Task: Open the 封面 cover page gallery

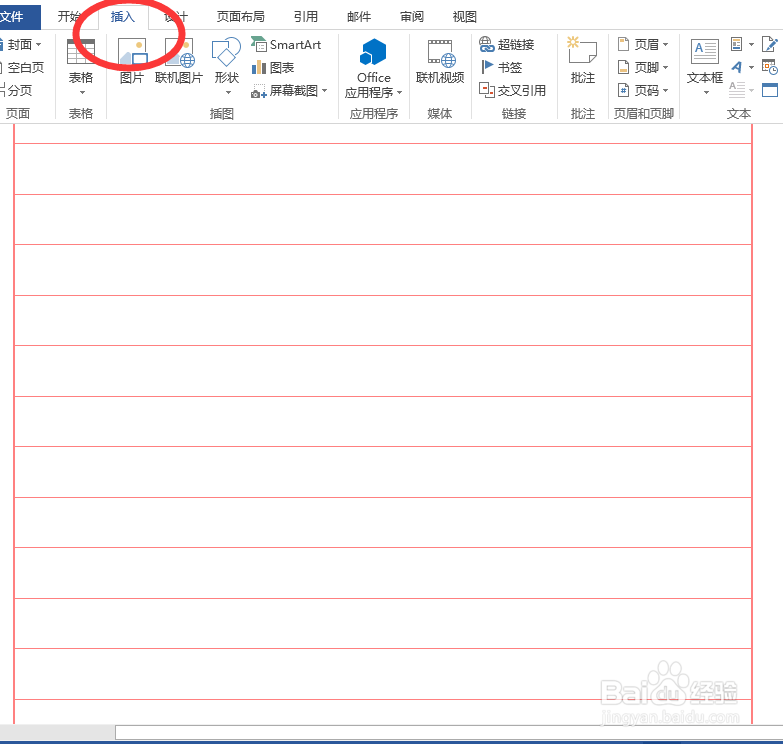Action: click(x=21, y=44)
